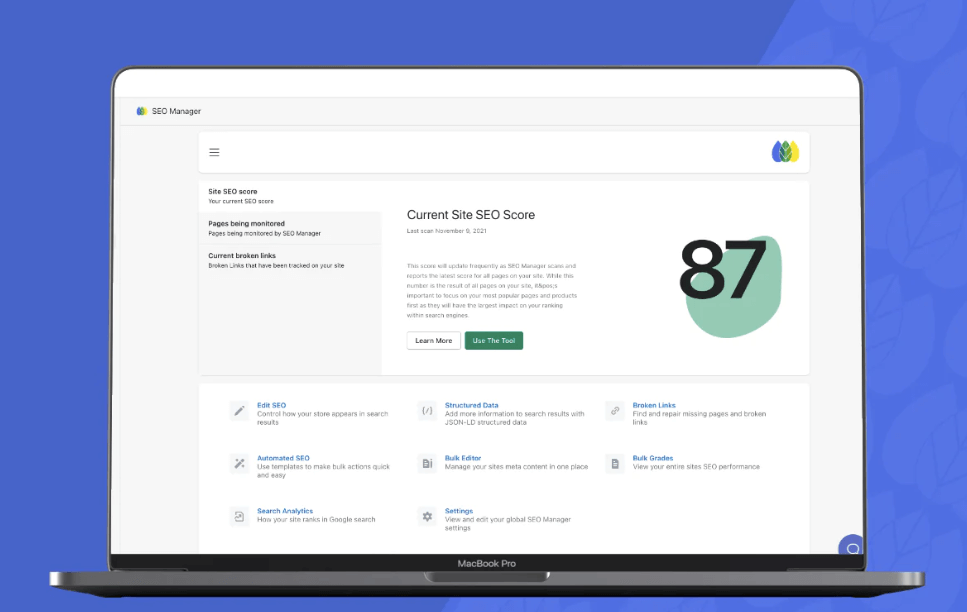Click "View and edit your global SEO Manager" text
Screen dimensions: 967x612
pos(508,524)
